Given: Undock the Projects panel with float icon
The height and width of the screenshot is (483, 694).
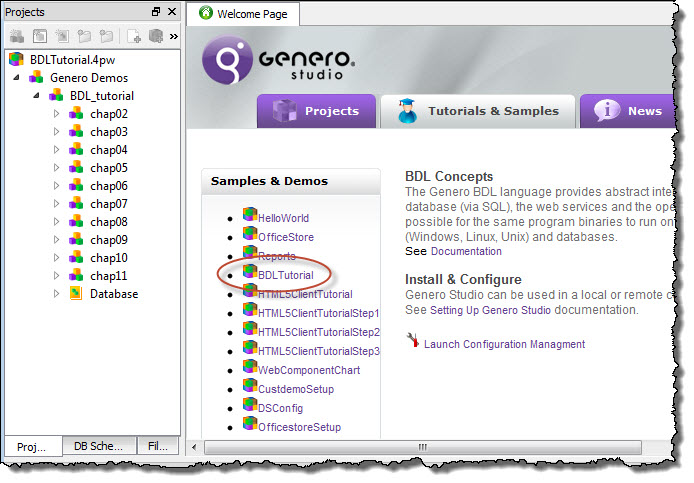Looking at the screenshot, I should (x=156, y=12).
